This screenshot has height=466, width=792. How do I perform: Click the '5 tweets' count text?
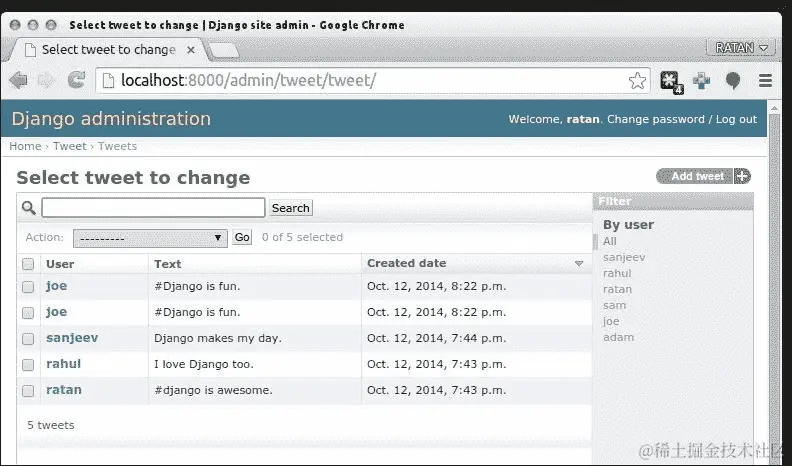pos(51,425)
